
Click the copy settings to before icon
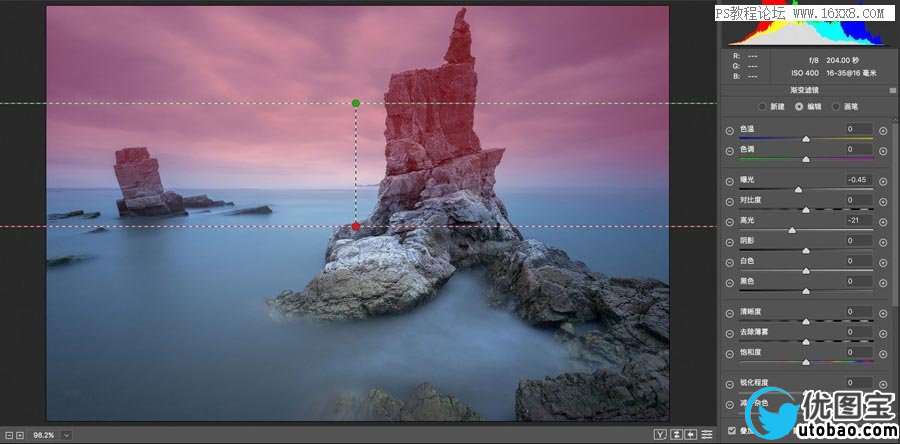pos(692,434)
